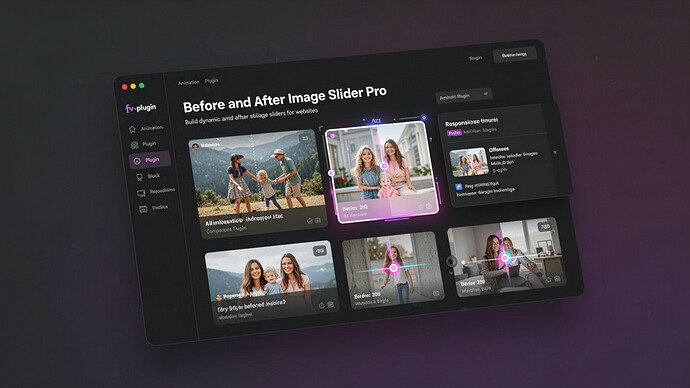Open the small thumbnail in the right panel

pos(469,162)
